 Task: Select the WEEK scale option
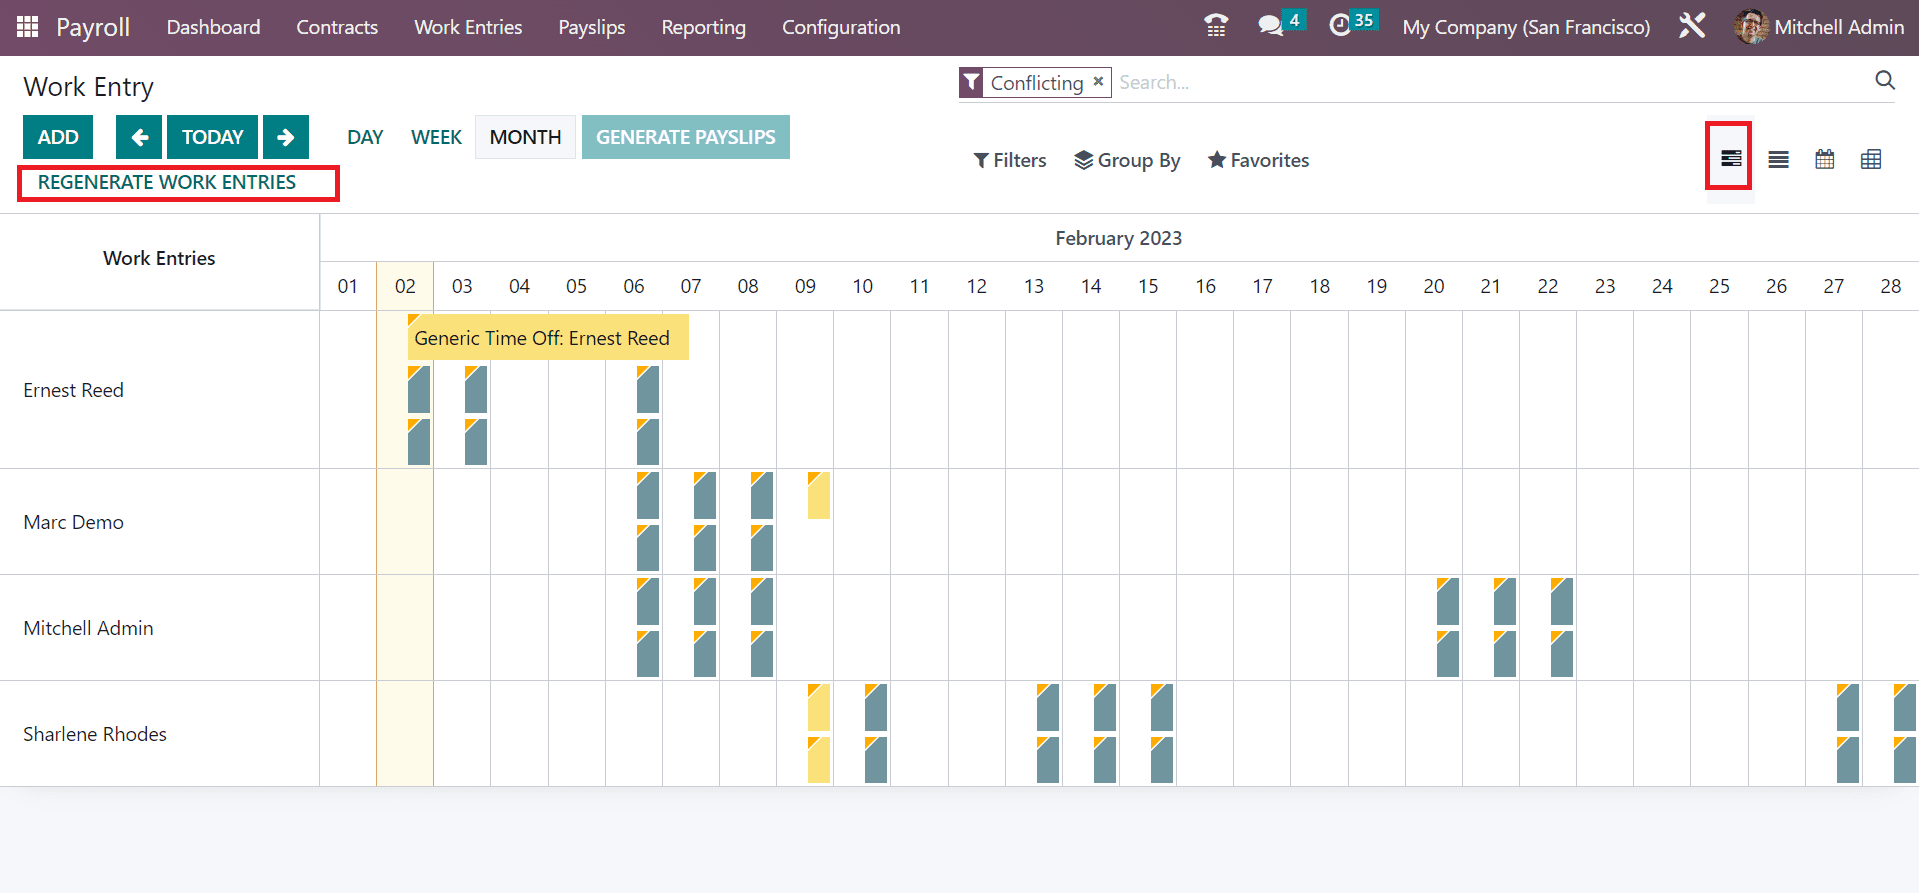pos(436,137)
